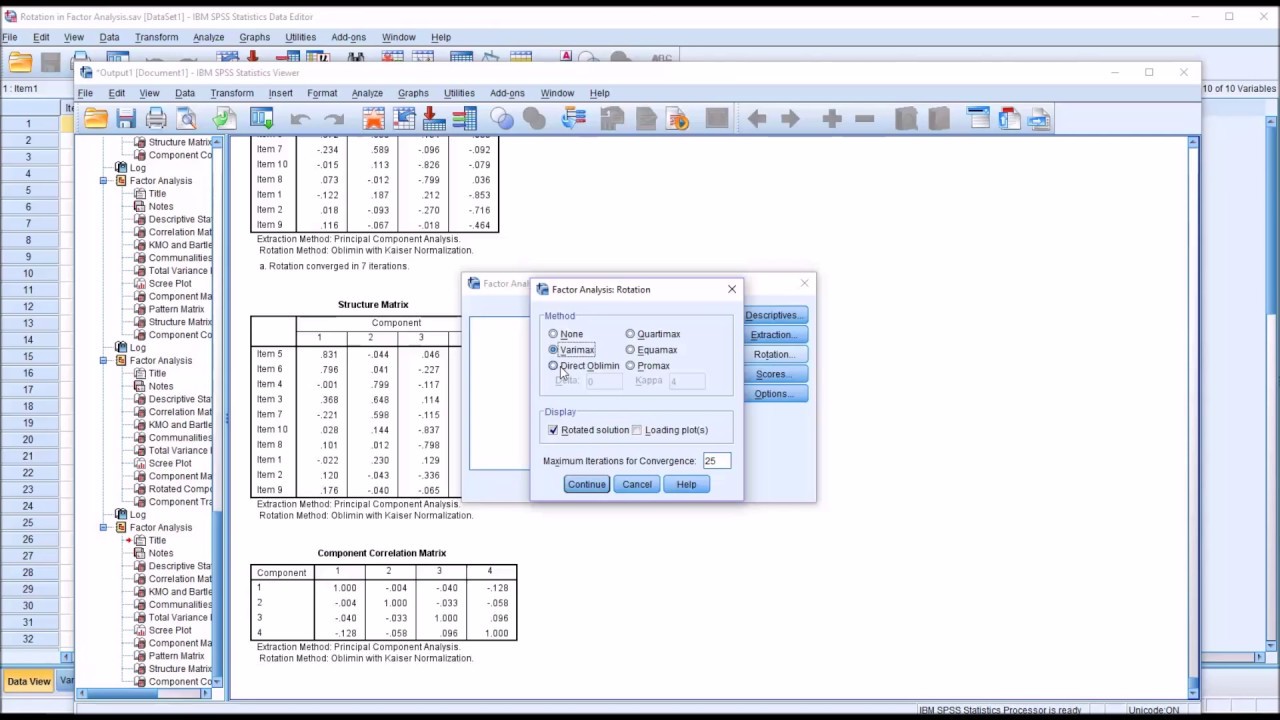Open the Format menu in Viewer
This screenshot has height=720, width=1280.
tap(322, 93)
